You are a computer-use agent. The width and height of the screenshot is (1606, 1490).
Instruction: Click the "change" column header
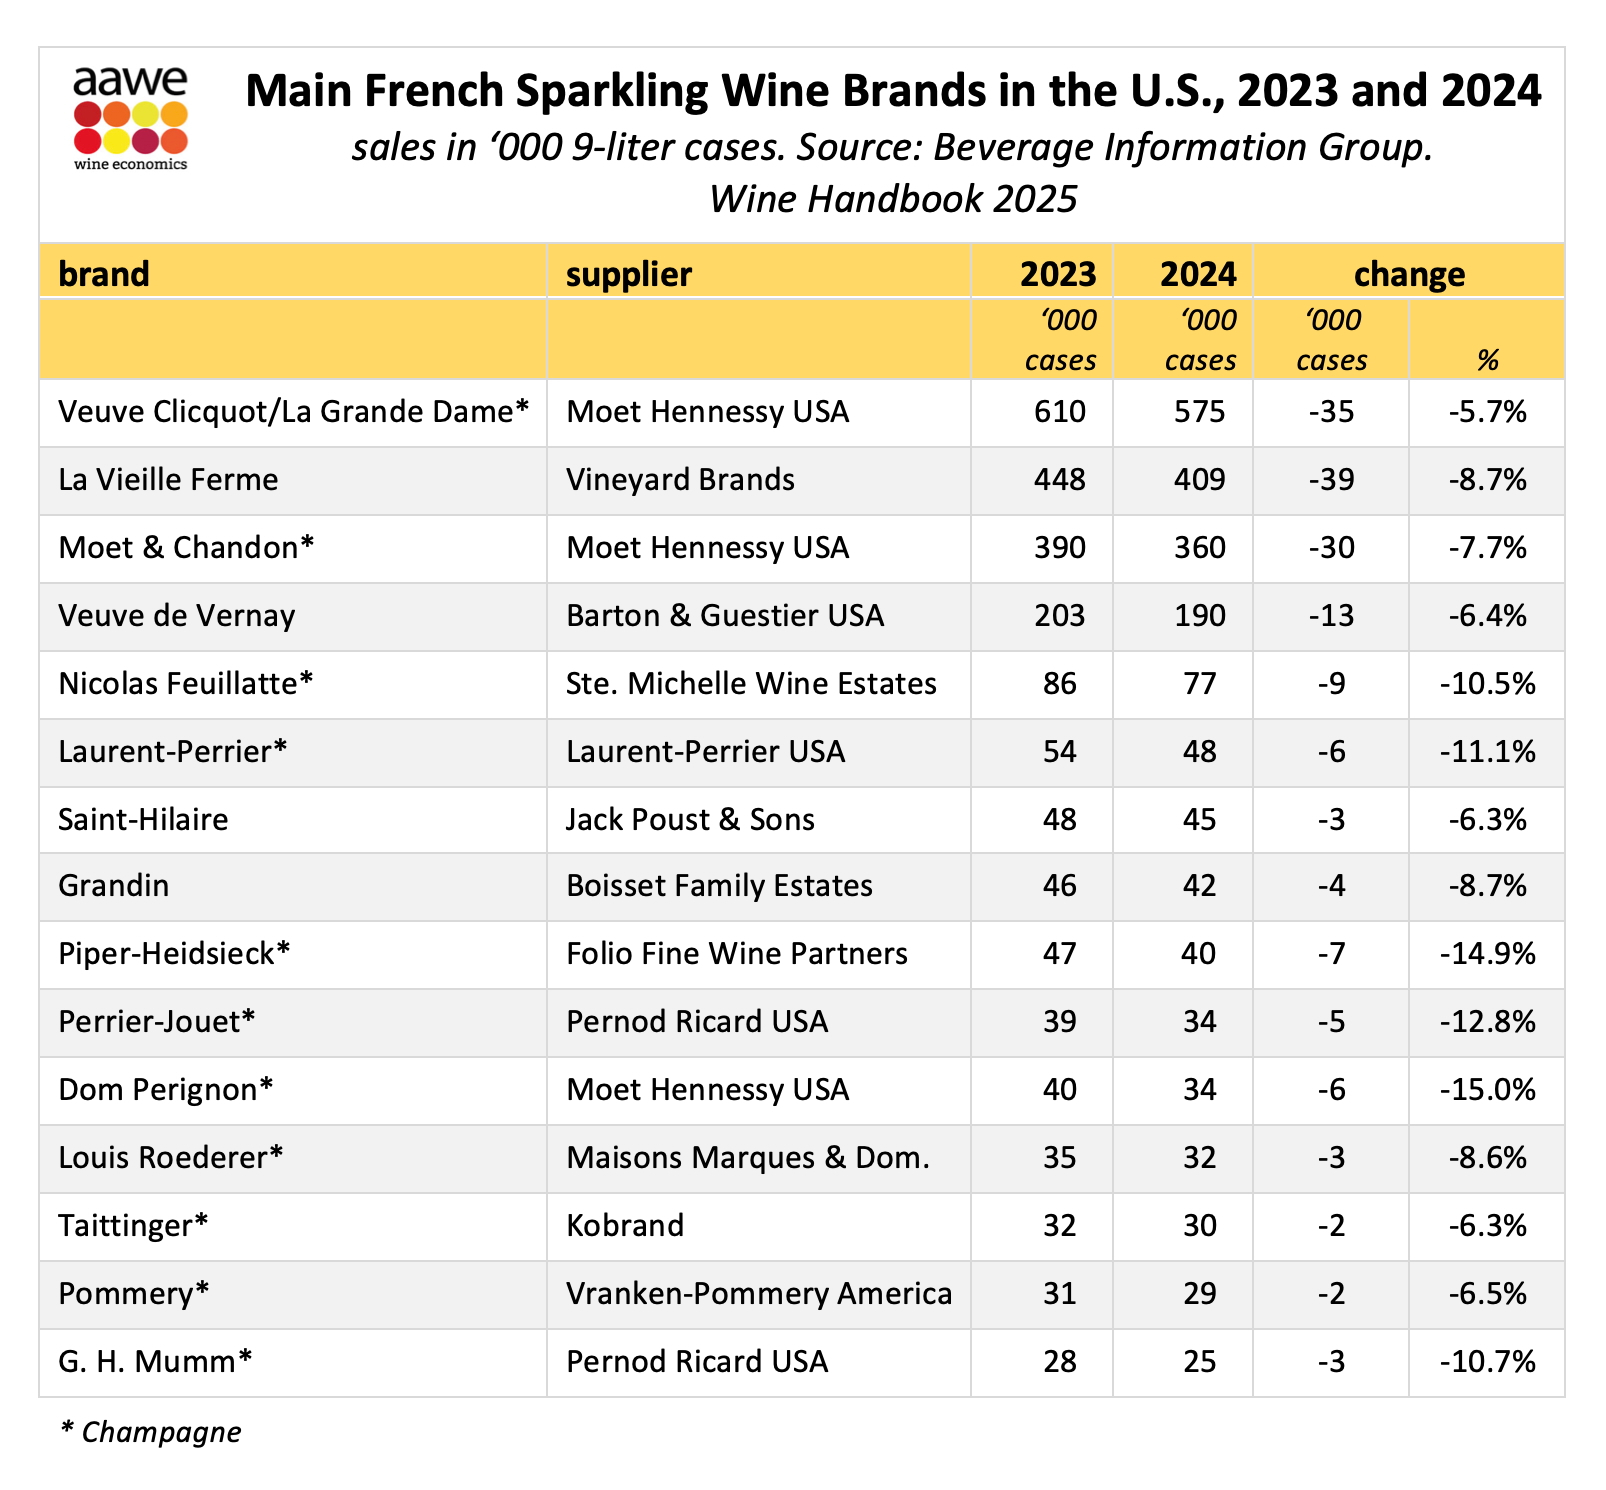click(x=1409, y=274)
